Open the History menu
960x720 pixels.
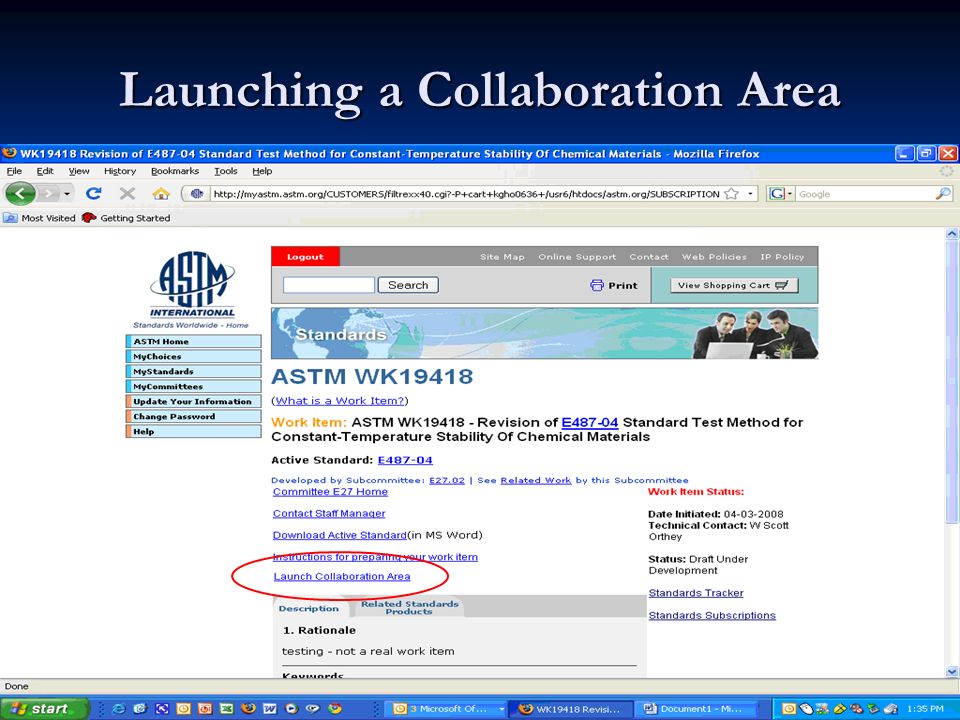119,171
